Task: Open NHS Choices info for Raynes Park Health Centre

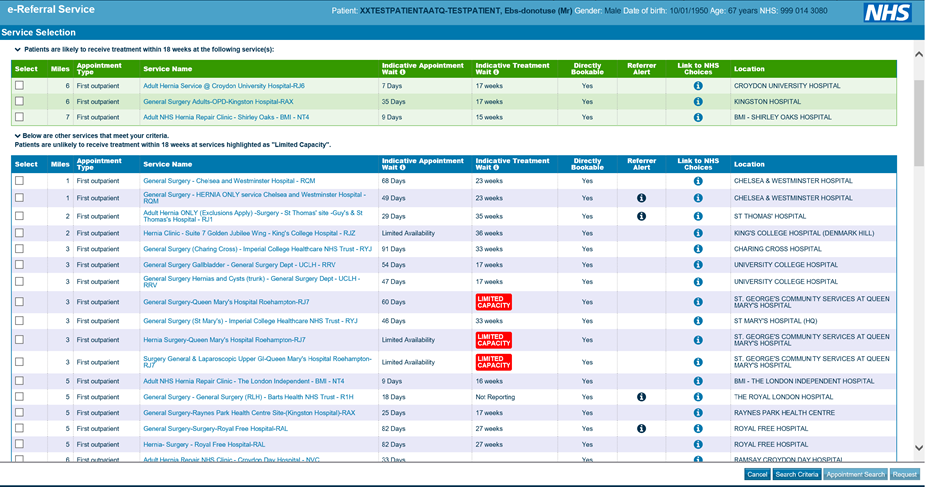Action: click(698, 413)
